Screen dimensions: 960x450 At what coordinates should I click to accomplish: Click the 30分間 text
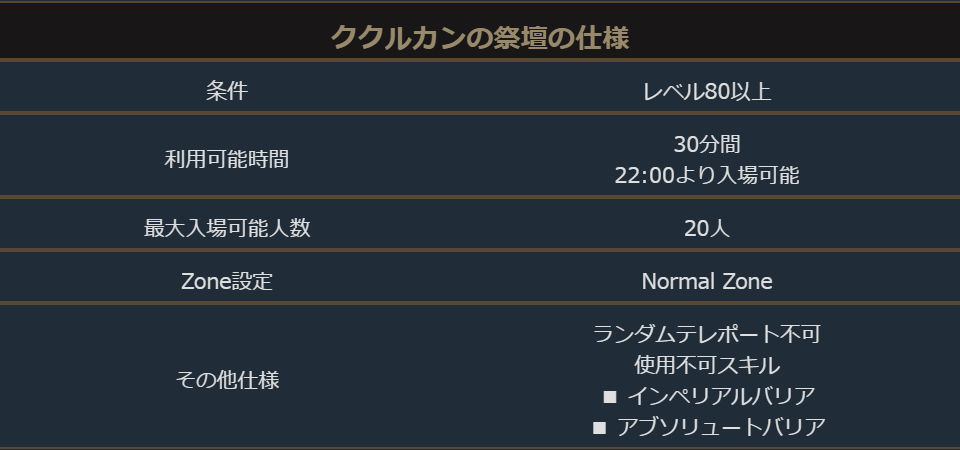pos(707,143)
